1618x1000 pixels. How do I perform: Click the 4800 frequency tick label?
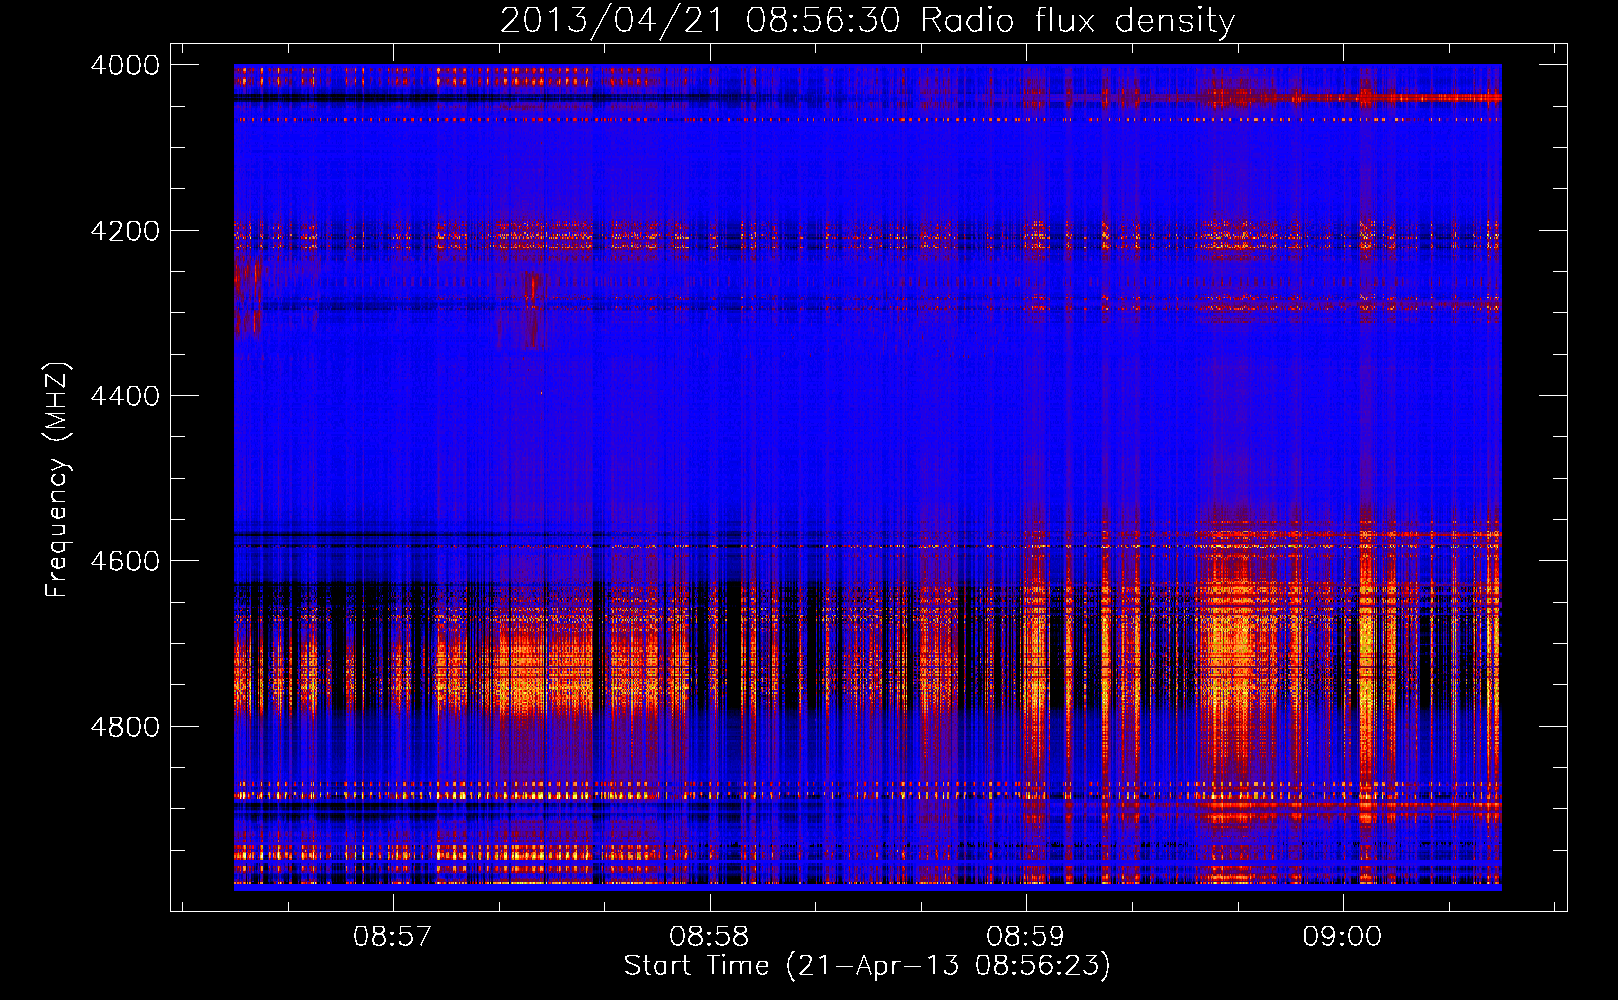click(x=125, y=727)
